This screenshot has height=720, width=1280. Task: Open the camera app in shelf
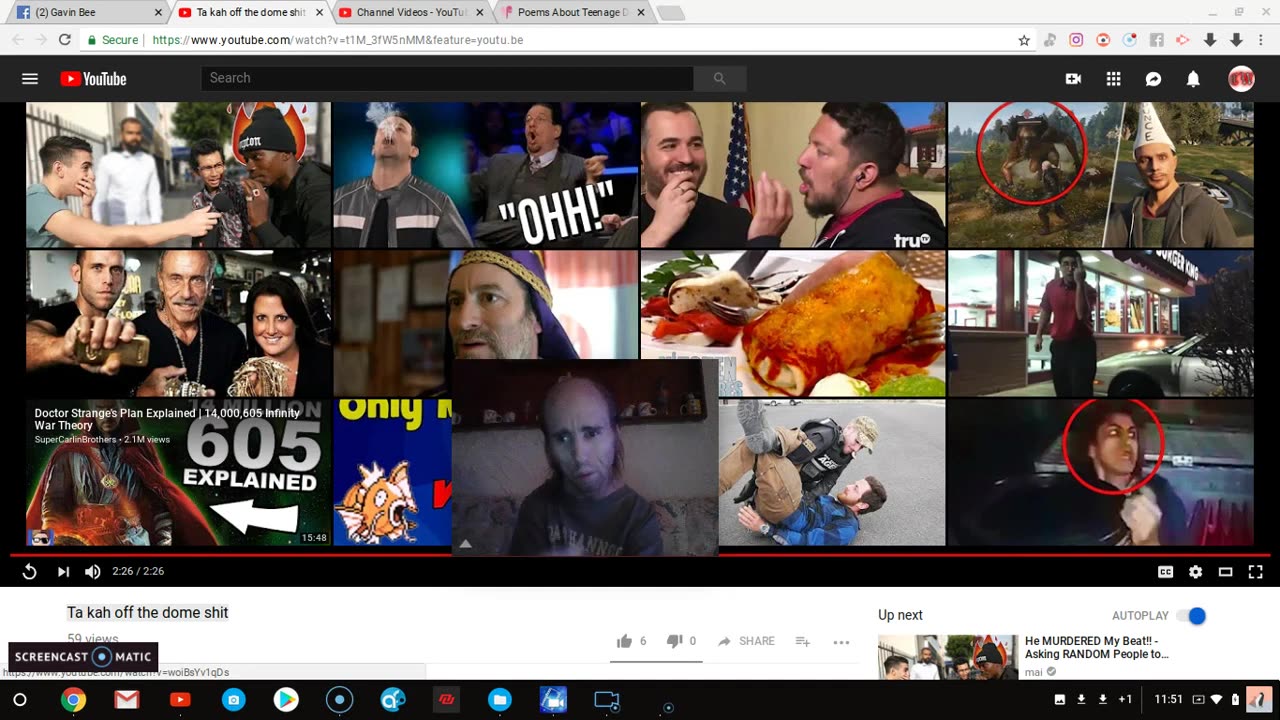pos(233,700)
